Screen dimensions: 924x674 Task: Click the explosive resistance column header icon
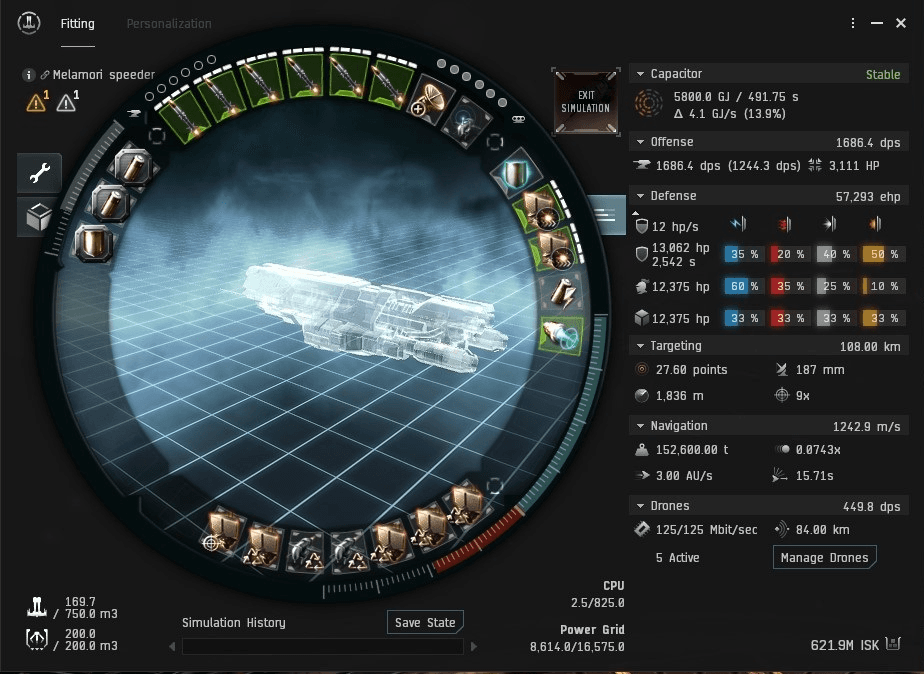(x=875, y=224)
